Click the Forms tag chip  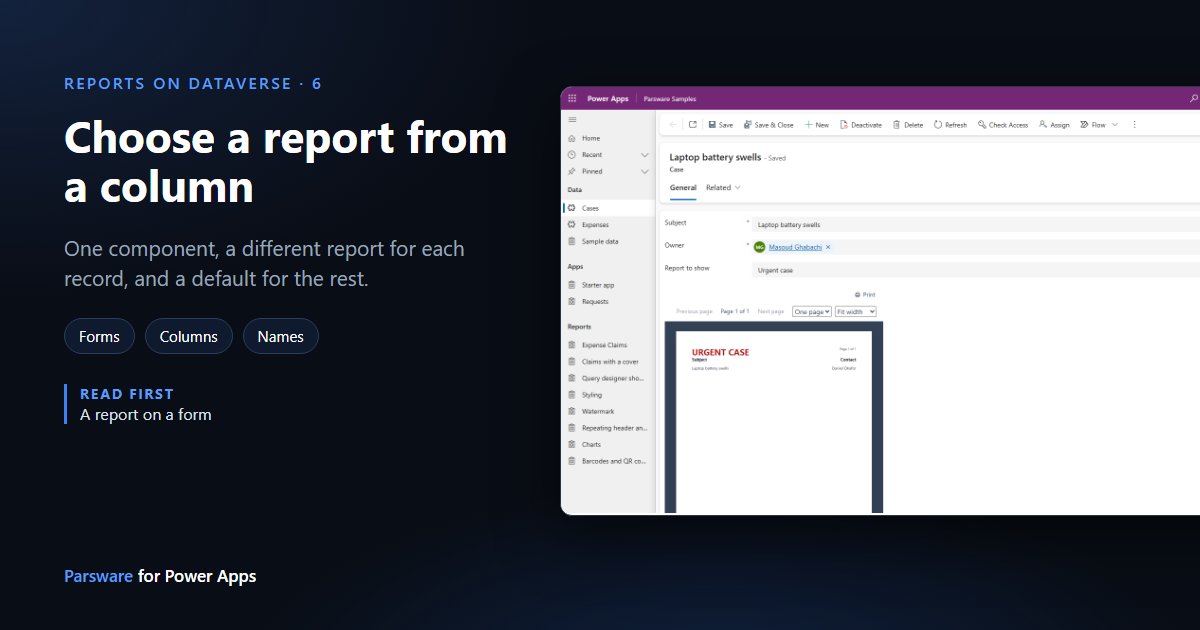99,337
